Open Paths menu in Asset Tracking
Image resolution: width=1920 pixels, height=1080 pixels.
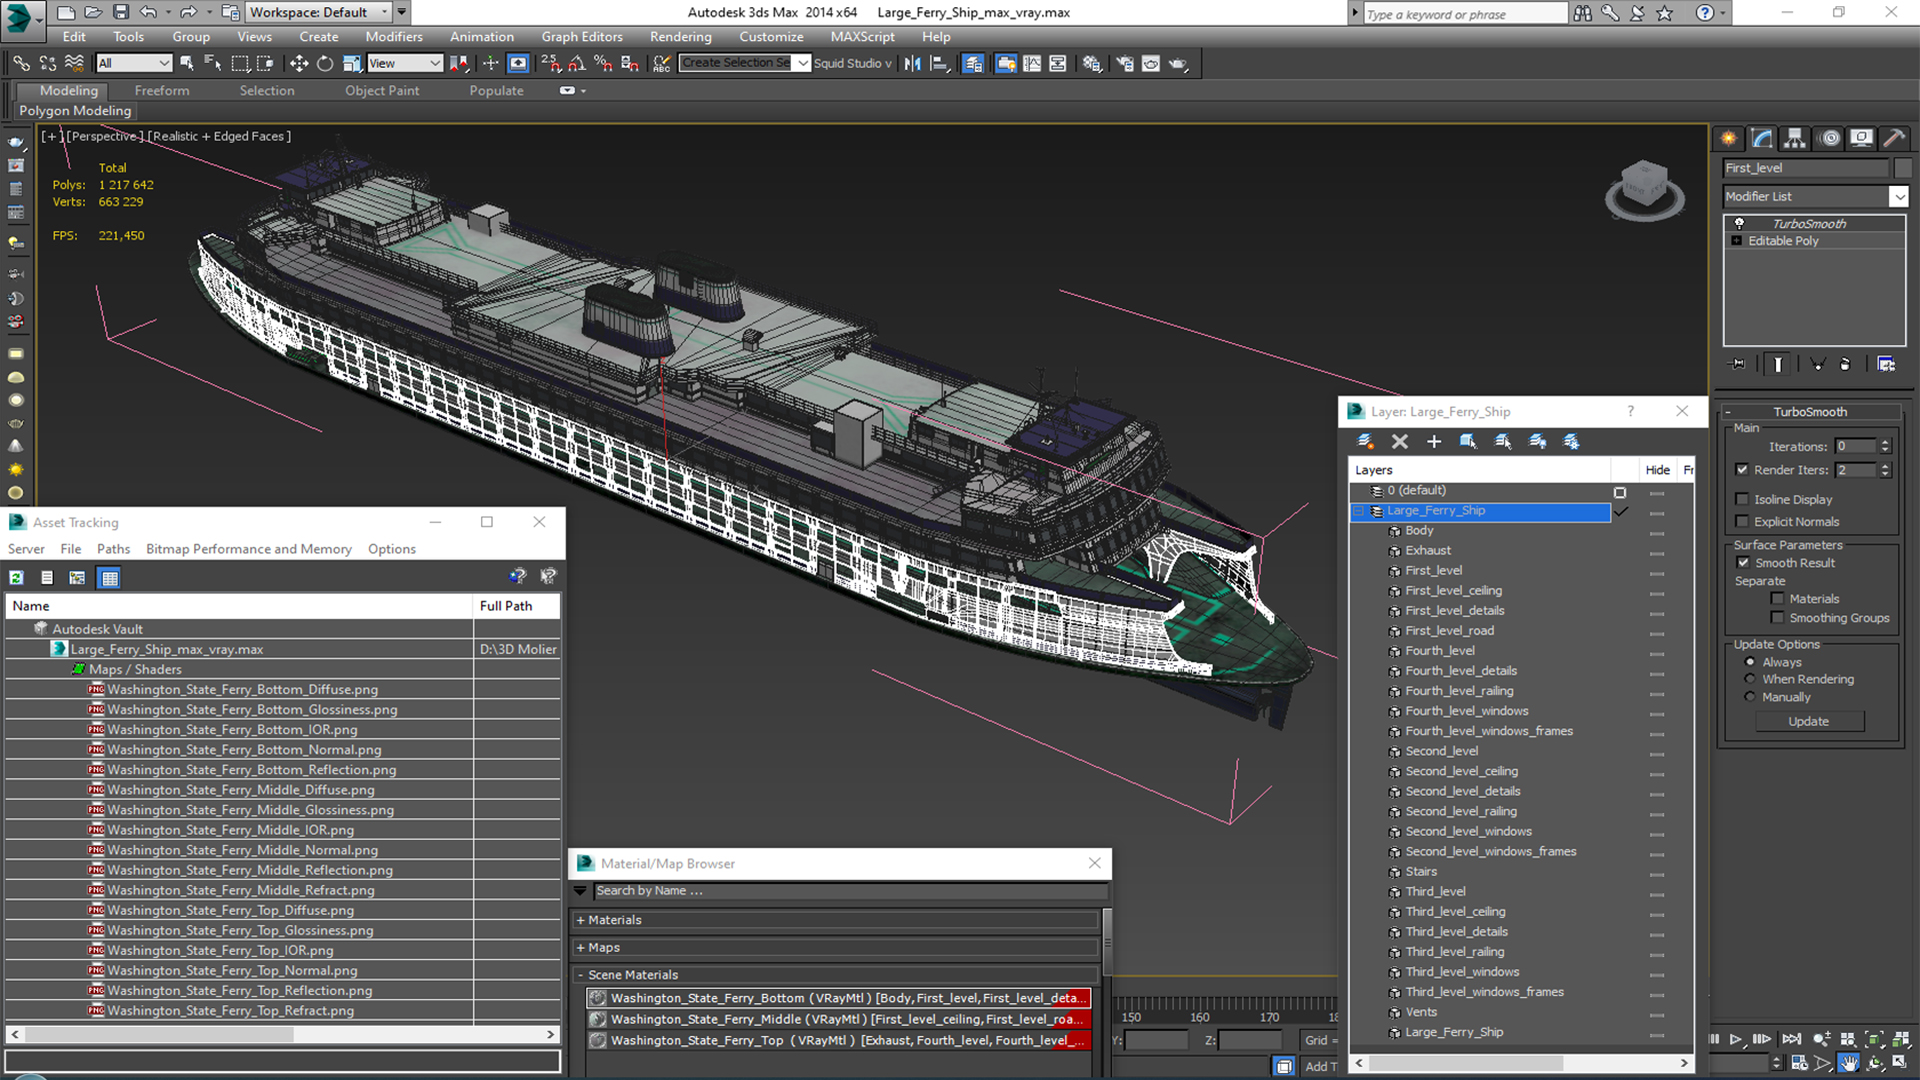click(113, 549)
